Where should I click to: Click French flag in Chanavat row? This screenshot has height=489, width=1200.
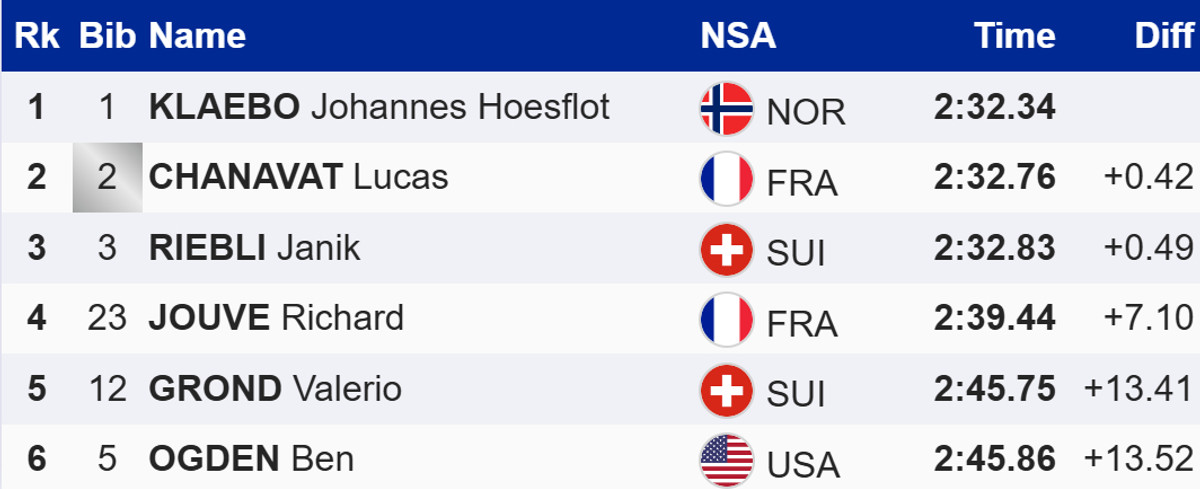point(726,178)
